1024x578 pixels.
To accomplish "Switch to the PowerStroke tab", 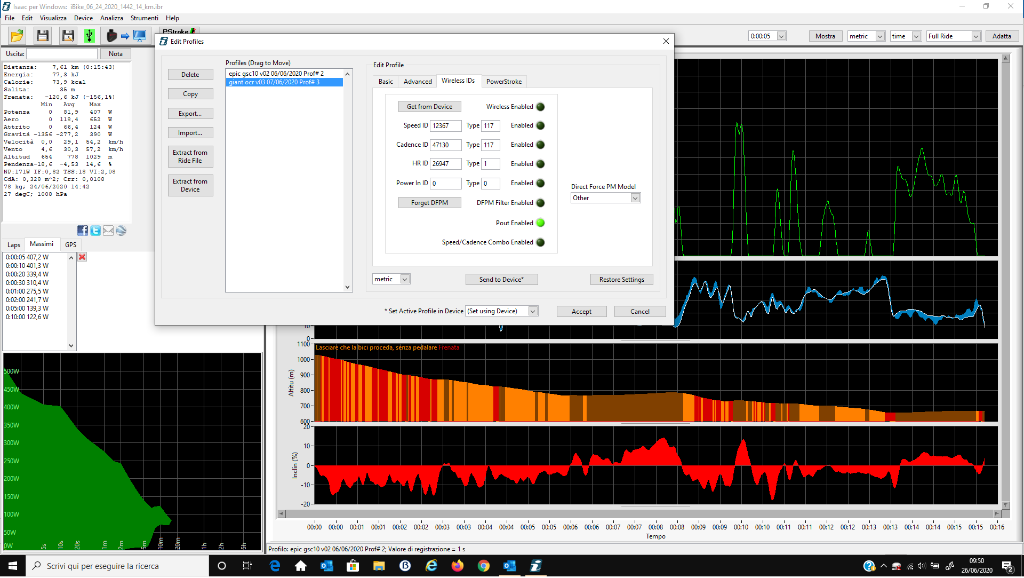I will [x=503, y=81].
